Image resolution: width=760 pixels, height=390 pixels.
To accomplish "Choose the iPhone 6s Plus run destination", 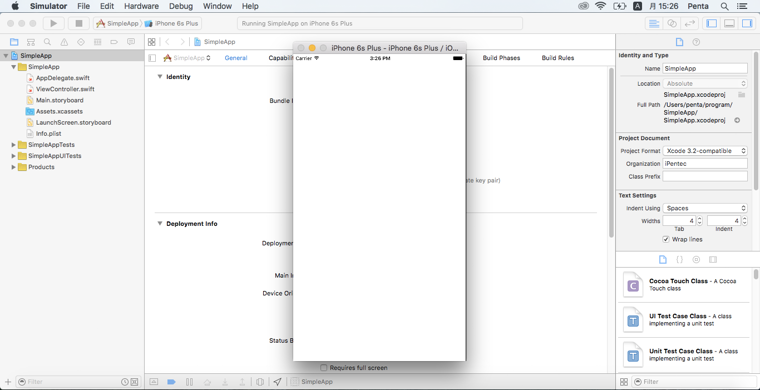I will (x=172, y=23).
